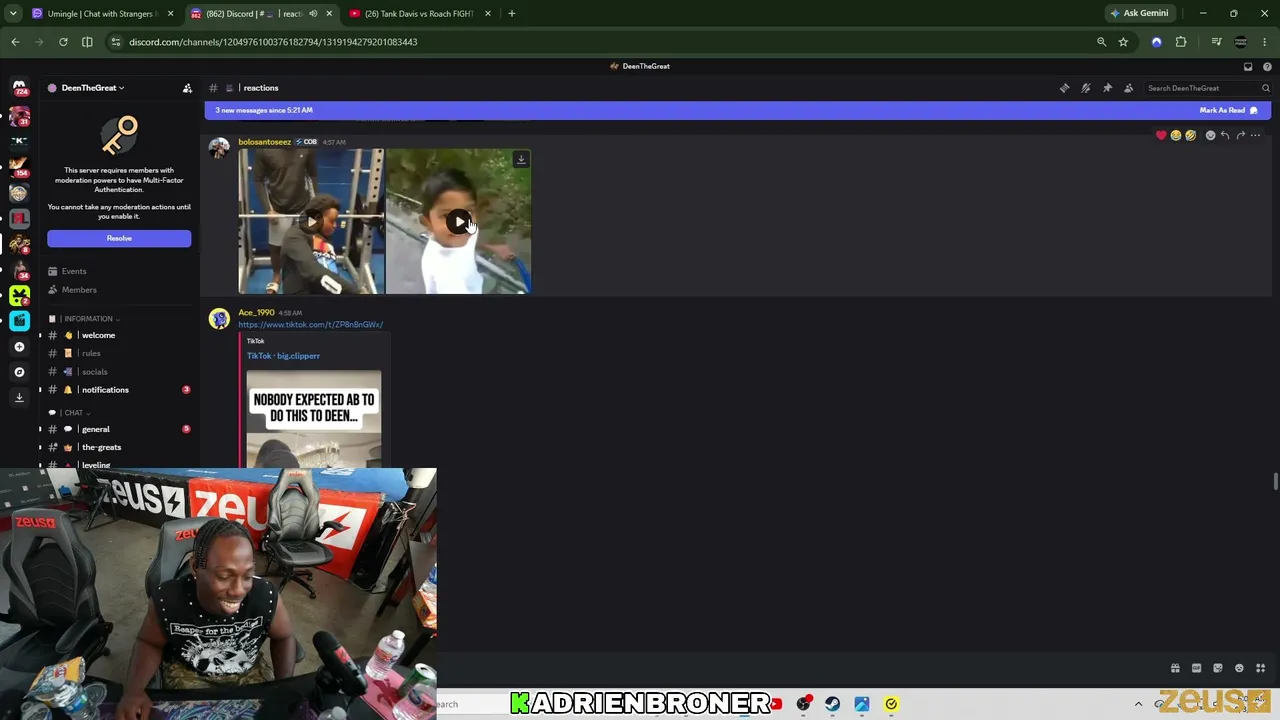Viewport: 1280px width, 720px height.
Task: Click the Resolve button
Action: click(119, 238)
